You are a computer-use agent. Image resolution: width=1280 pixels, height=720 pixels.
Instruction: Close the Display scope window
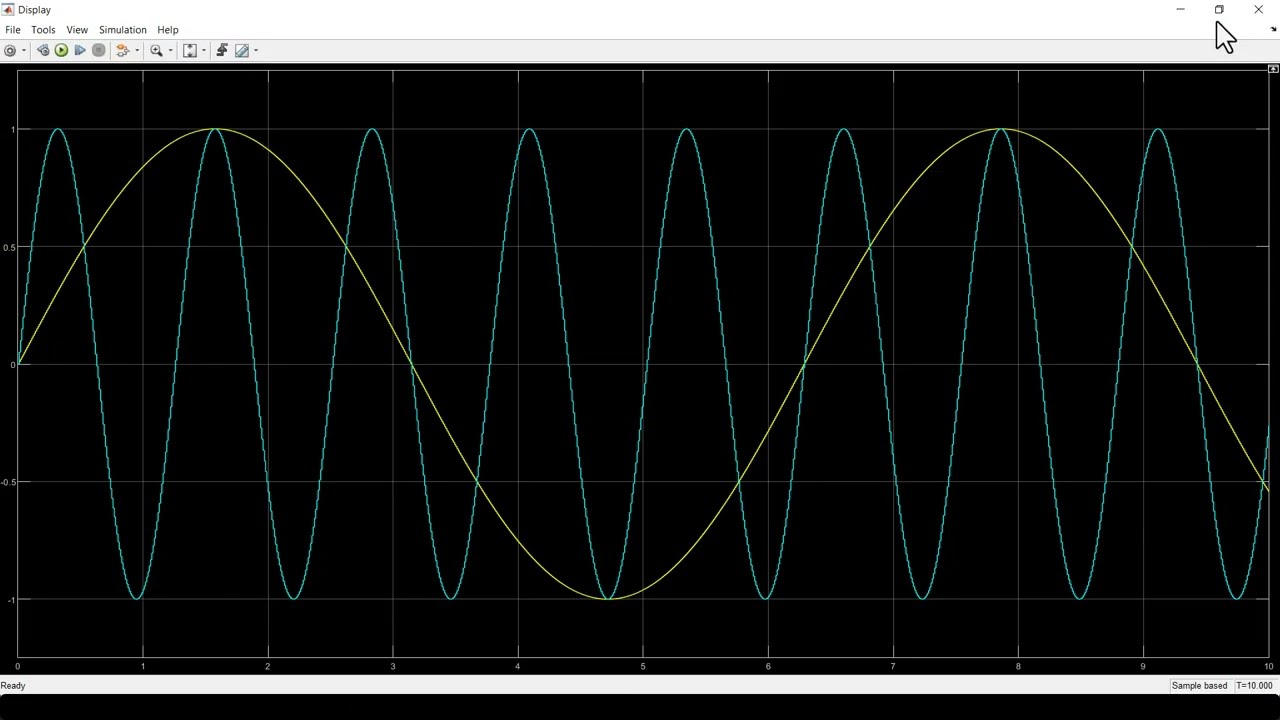1258,10
